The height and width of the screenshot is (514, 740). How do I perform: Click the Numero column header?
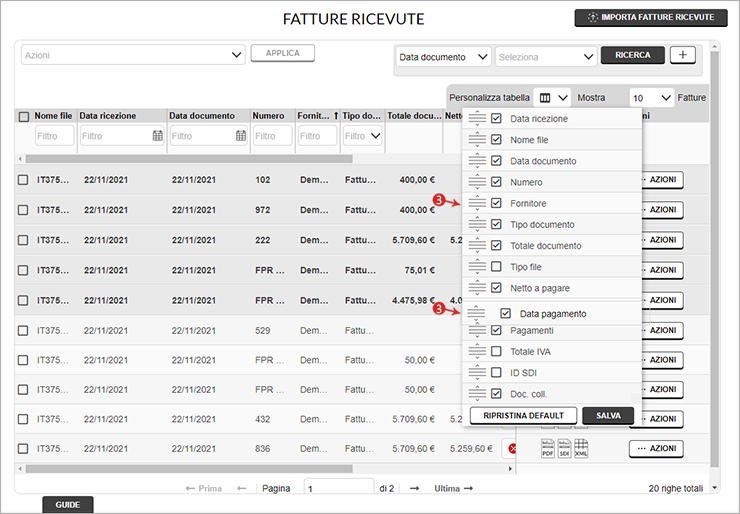pos(268,116)
